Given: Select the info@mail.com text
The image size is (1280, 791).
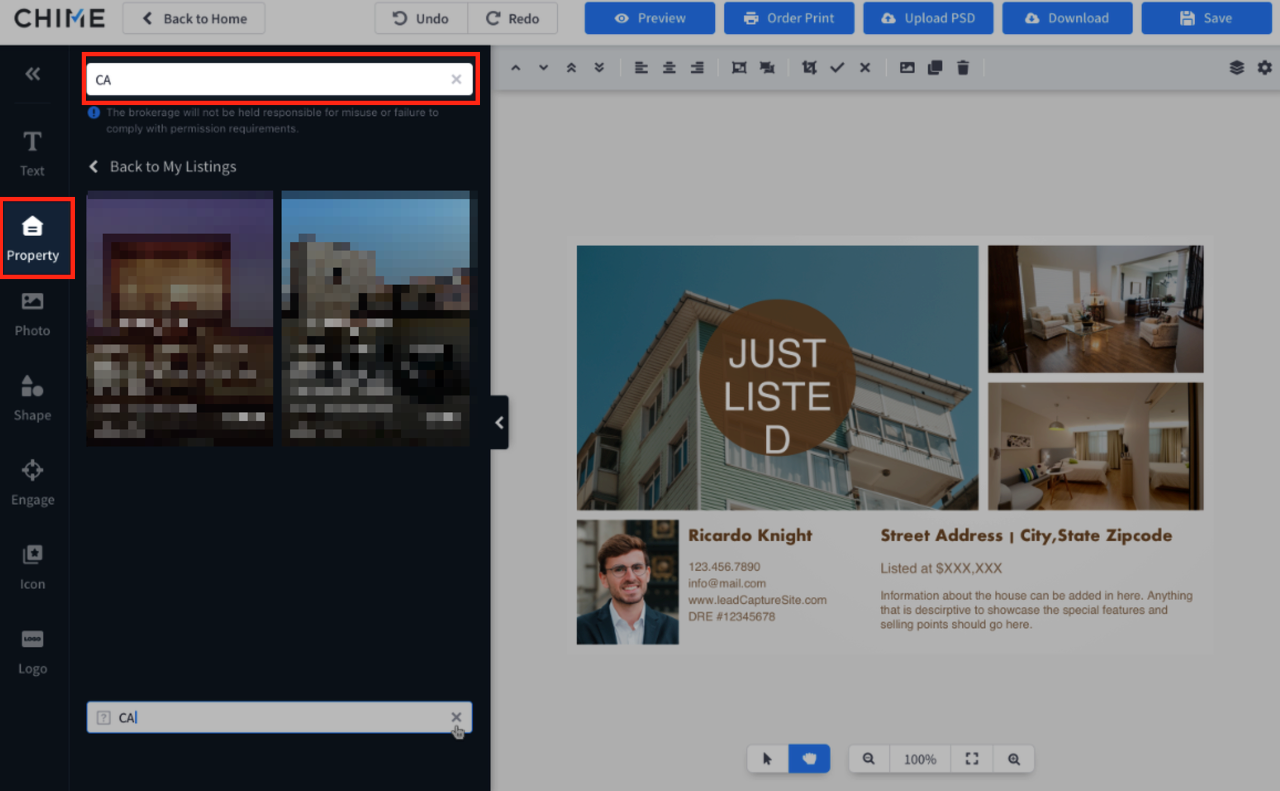Looking at the screenshot, I should click(x=727, y=583).
